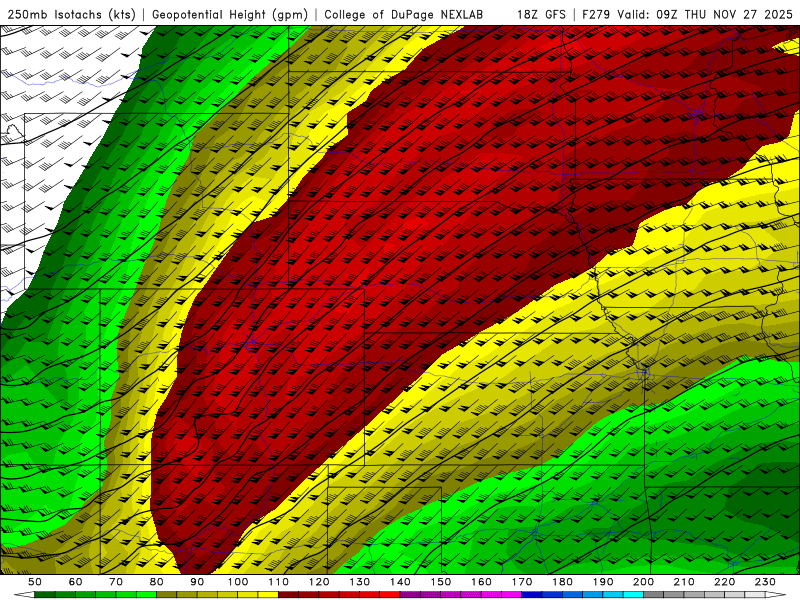Viewport: 800px width, 600px height.
Task: Click the 100 label on the legend scale
Action: [x=238, y=582]
